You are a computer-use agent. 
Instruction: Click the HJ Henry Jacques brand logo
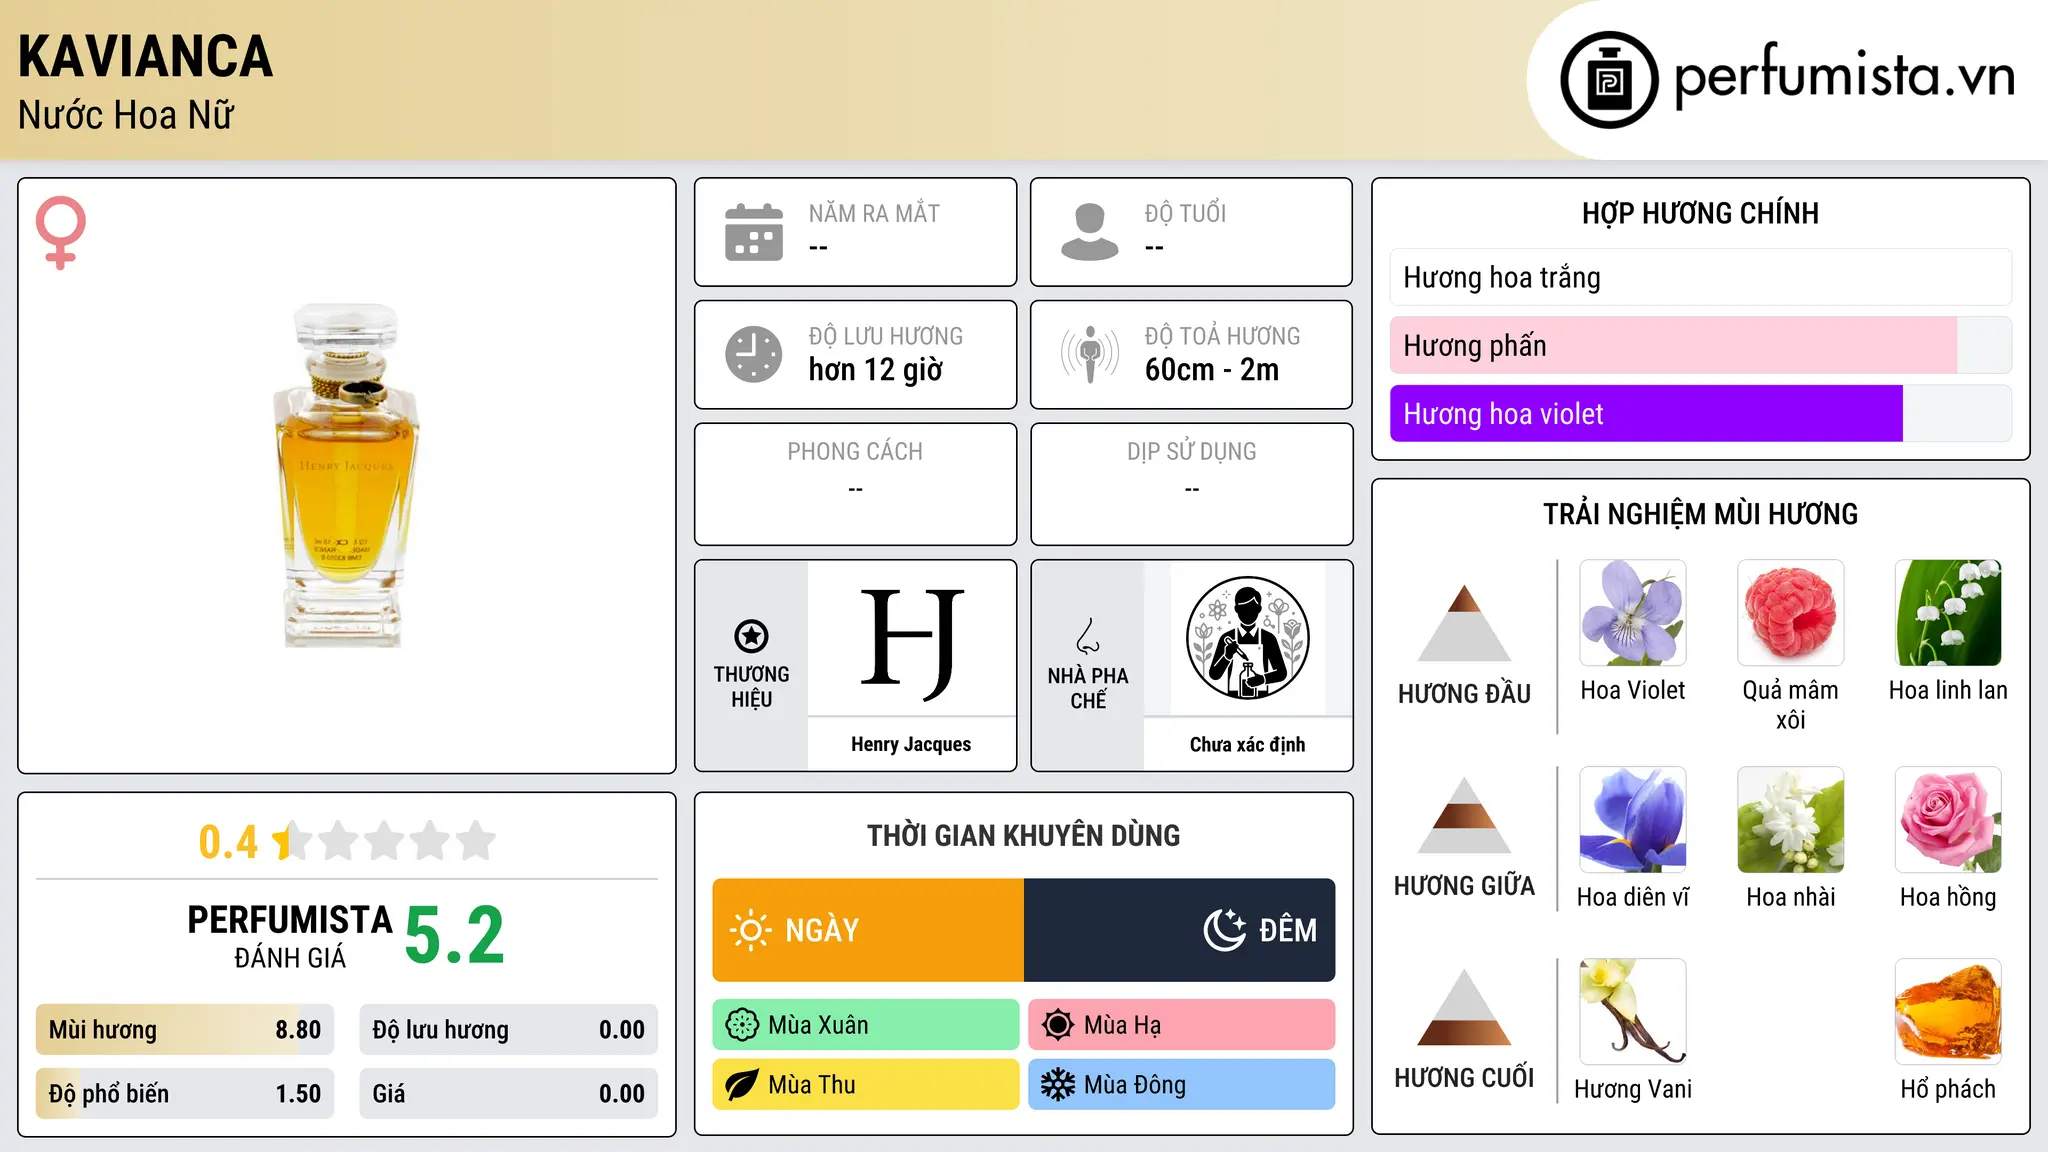[911, 643]
